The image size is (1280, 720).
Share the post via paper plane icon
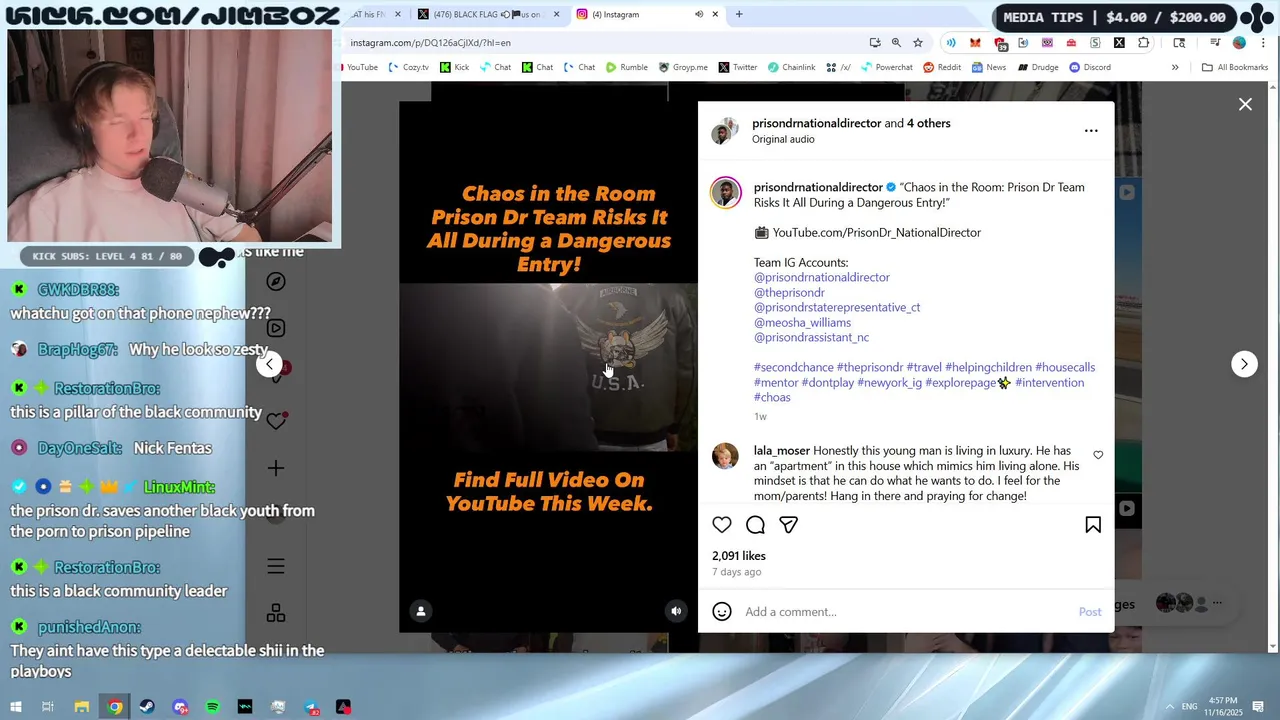[788, 525]
